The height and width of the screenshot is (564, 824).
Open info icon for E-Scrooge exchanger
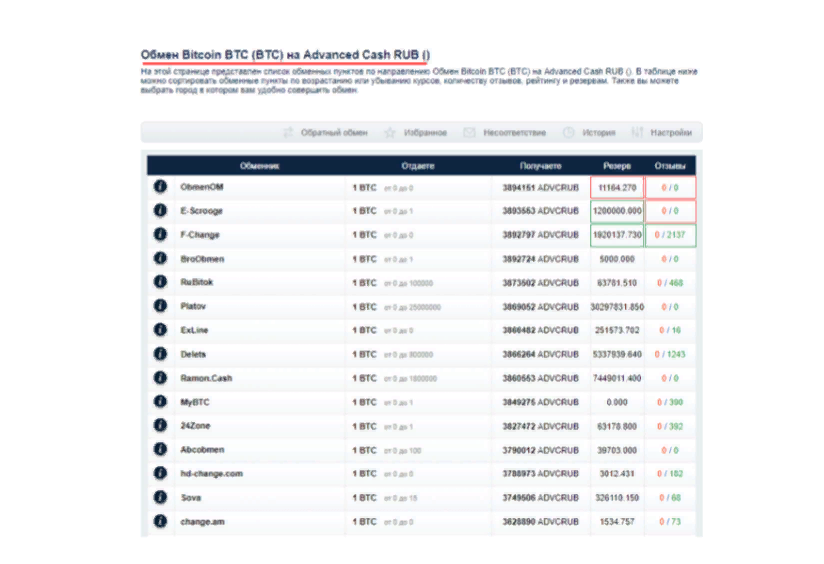pos(159,211)
